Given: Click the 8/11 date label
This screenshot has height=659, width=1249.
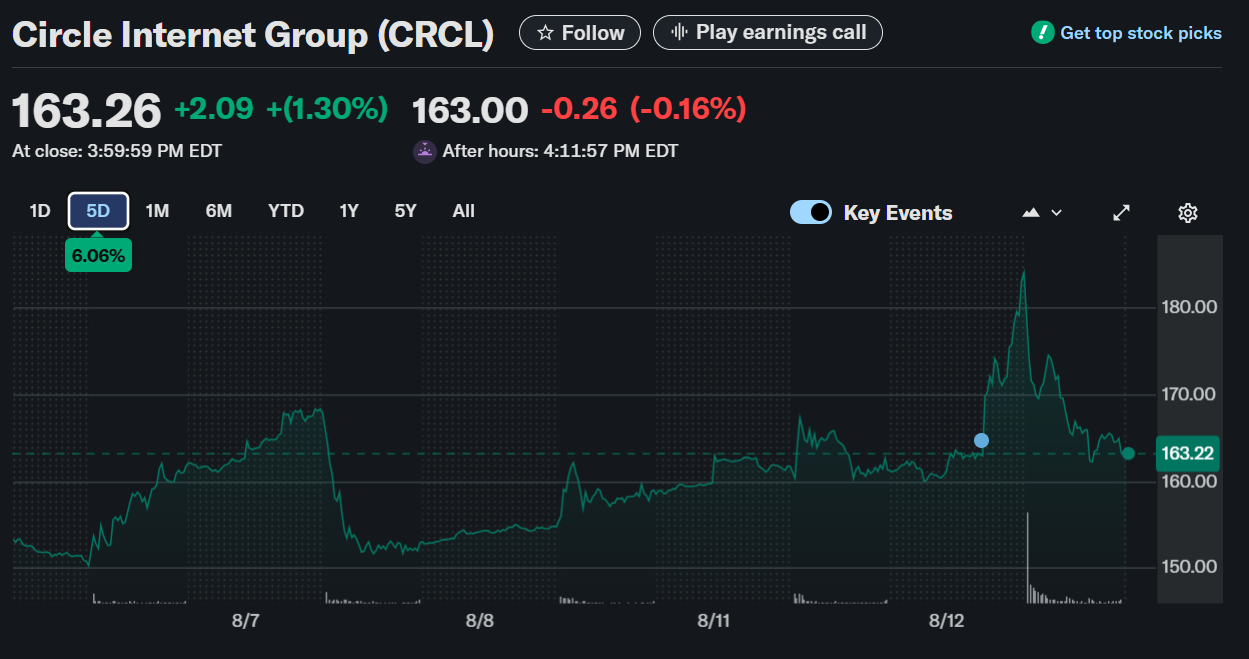Looking at the screenshot, I should point(714,621).
